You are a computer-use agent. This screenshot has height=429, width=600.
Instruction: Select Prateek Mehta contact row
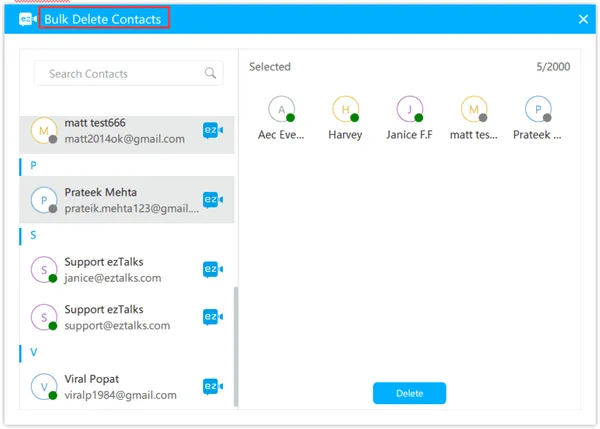(127, 200)
